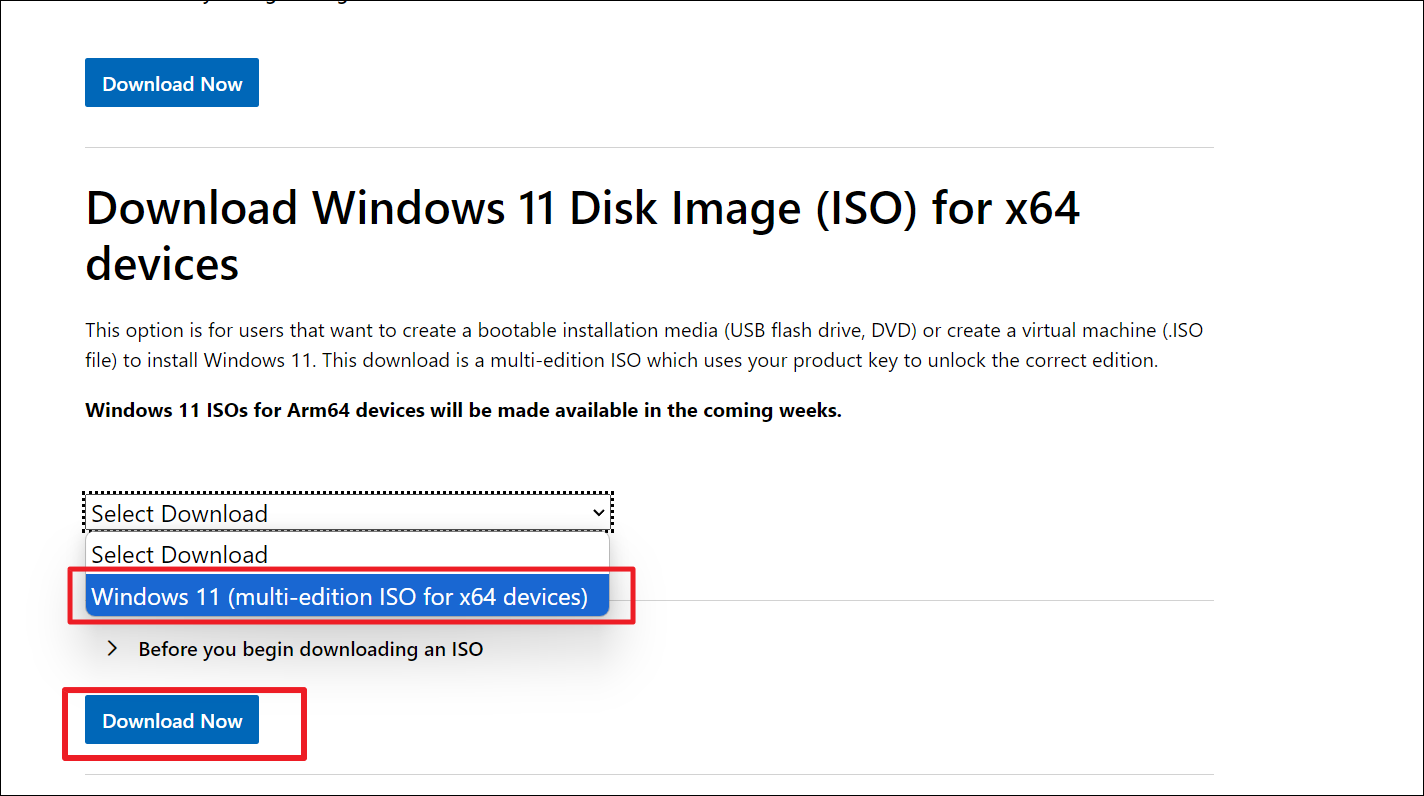Pick the blank Select Download list option
The height and width of the screenshot is (796, 1424).
pyautogui.click(x=180, y=555)
